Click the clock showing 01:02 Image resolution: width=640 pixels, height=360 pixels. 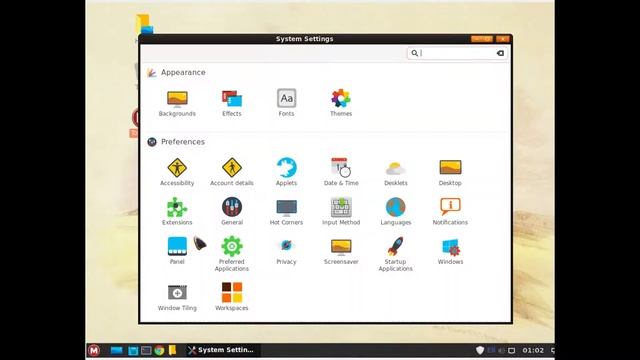click(533, 350)
